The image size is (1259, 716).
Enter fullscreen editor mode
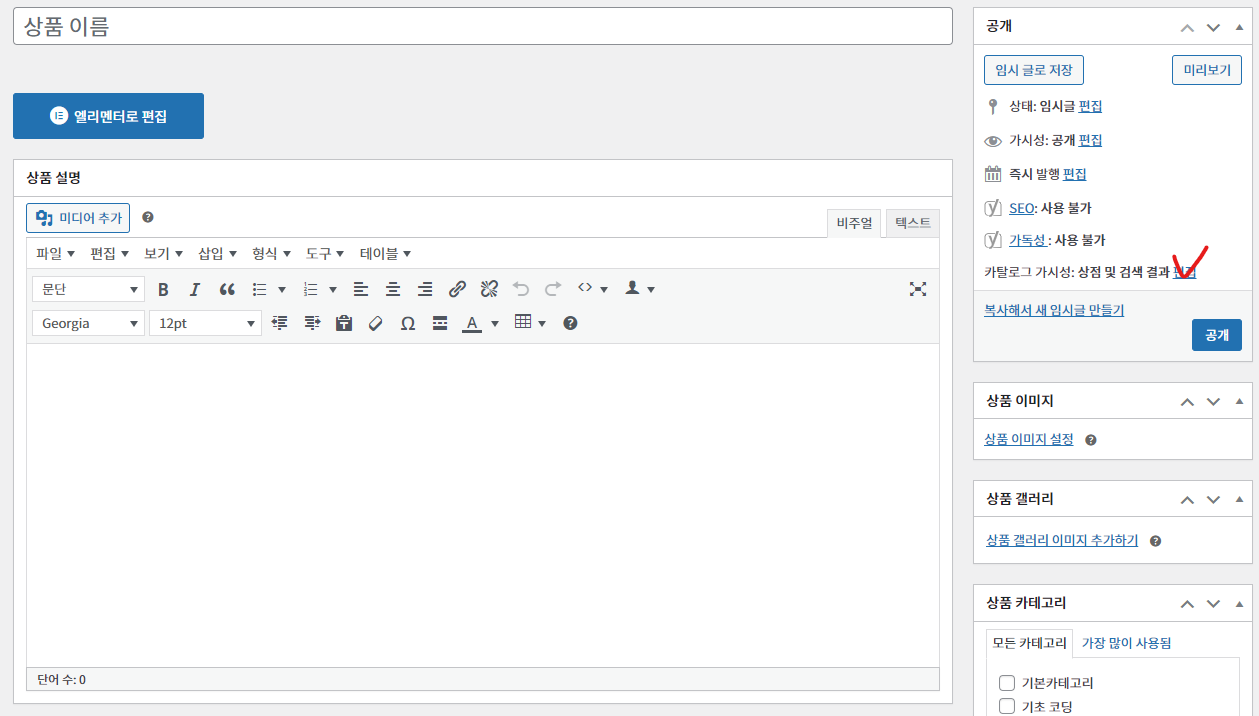917,290
